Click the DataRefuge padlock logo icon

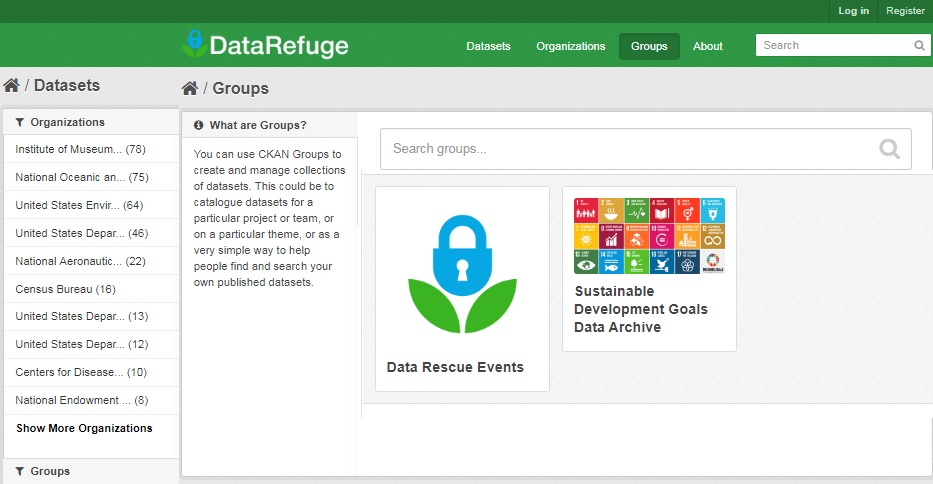click(x=195, y=43)
